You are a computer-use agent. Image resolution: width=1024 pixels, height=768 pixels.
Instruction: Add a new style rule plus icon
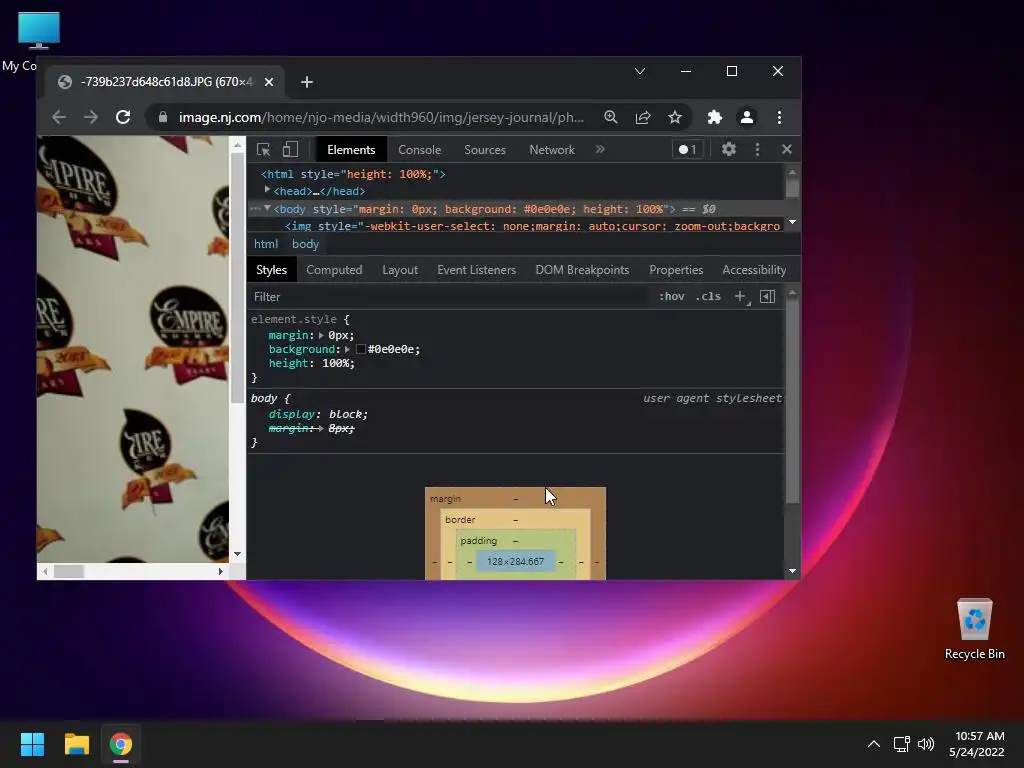740,296
